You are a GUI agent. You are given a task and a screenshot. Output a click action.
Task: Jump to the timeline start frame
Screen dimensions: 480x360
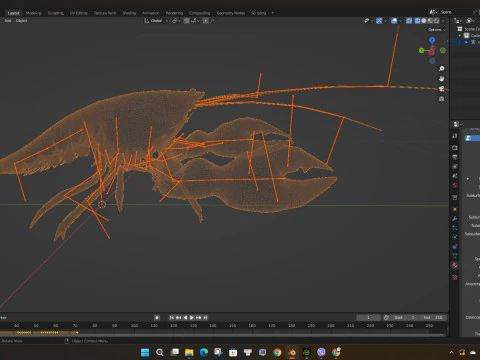[x=172, y=318]
